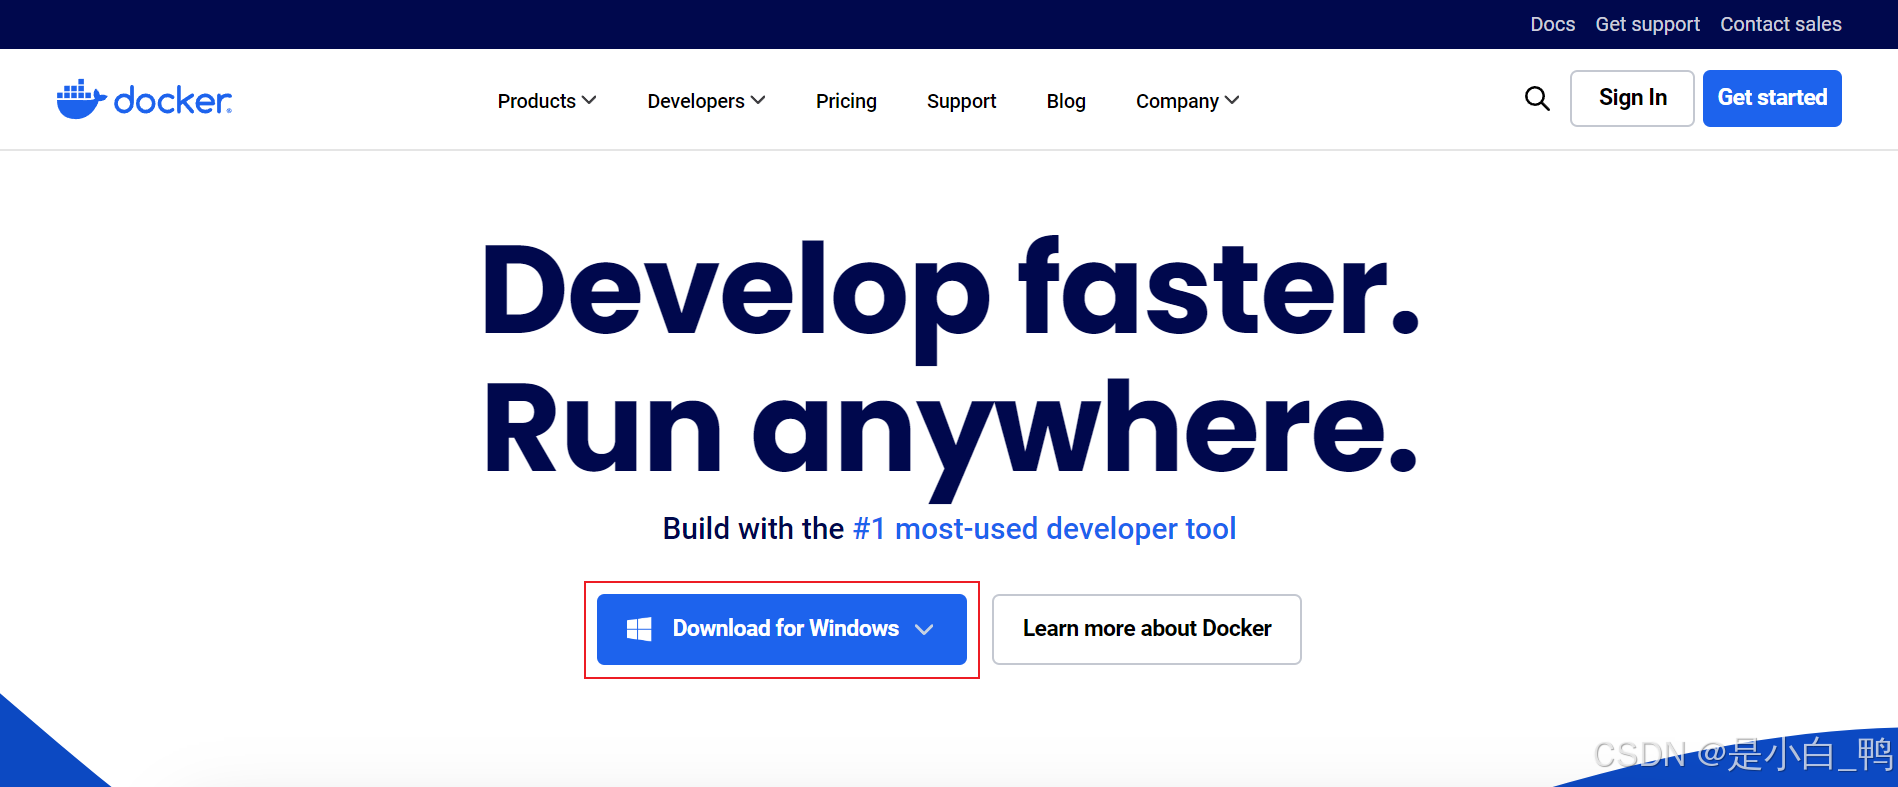Open the Docs link in top bar
The height and width of the screenshot is (787, 1898).
tap(1552, 24)
